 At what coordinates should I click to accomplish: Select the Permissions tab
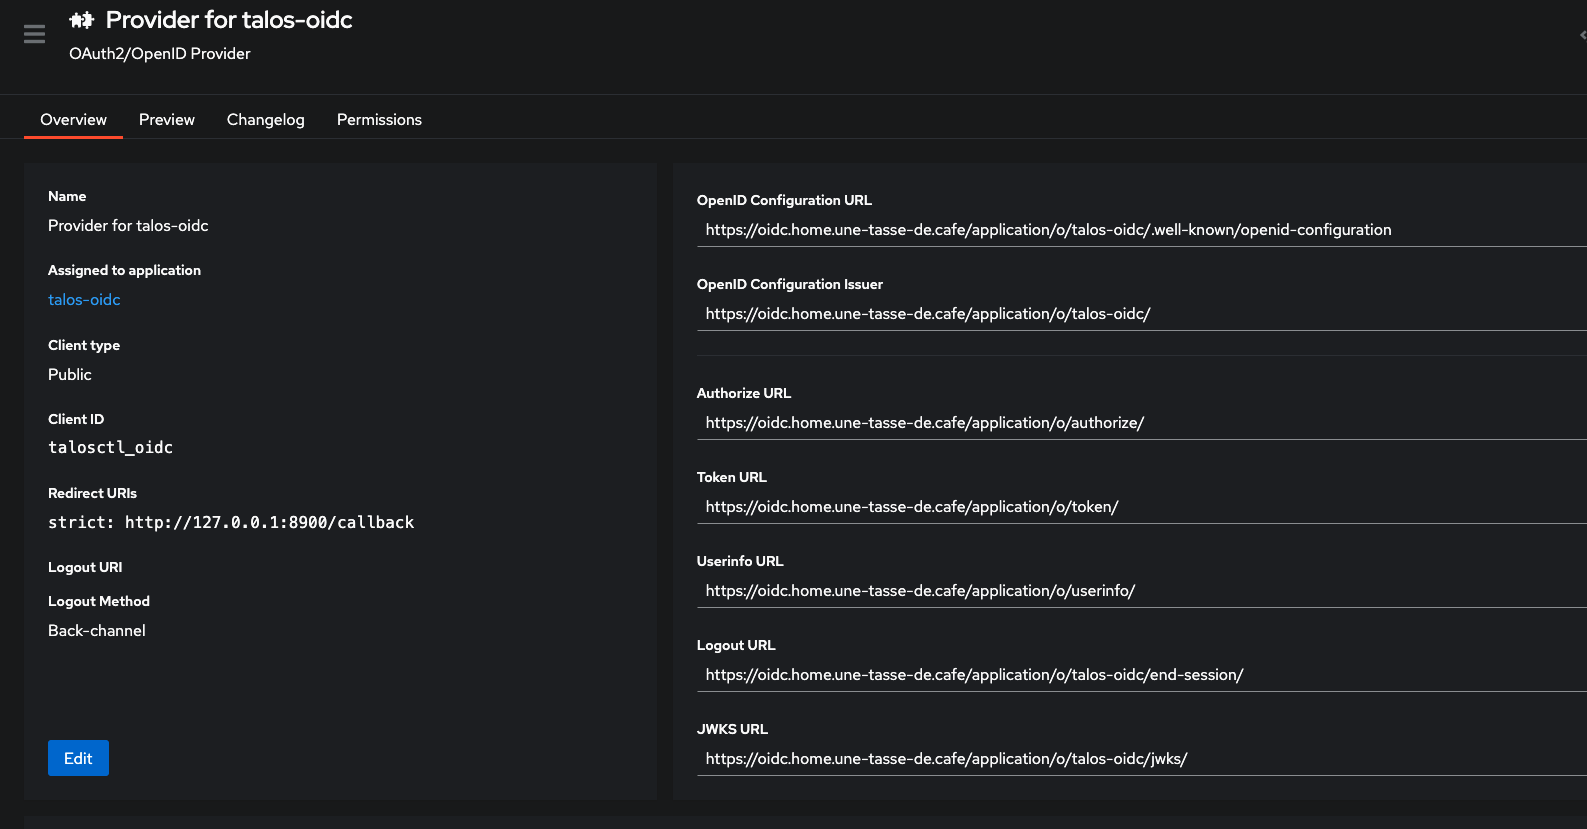(379, 119)
